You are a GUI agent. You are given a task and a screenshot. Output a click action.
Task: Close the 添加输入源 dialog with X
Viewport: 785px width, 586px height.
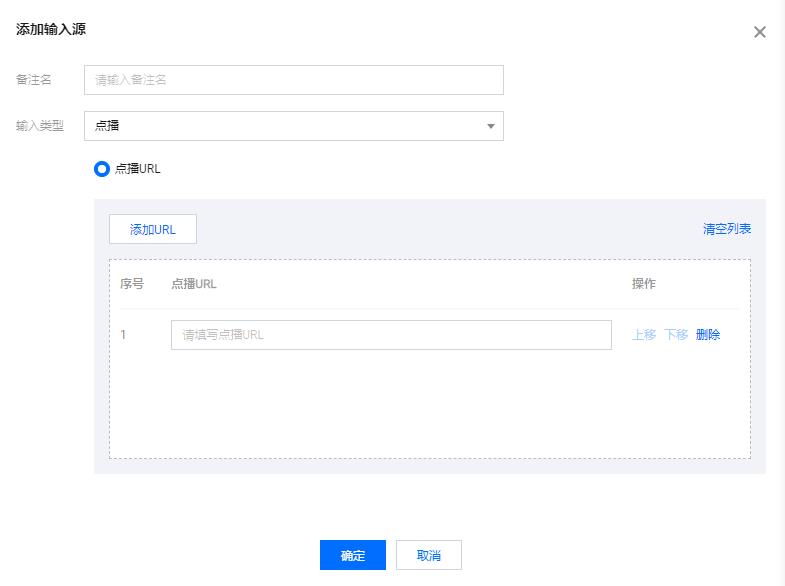pos(759,32)
